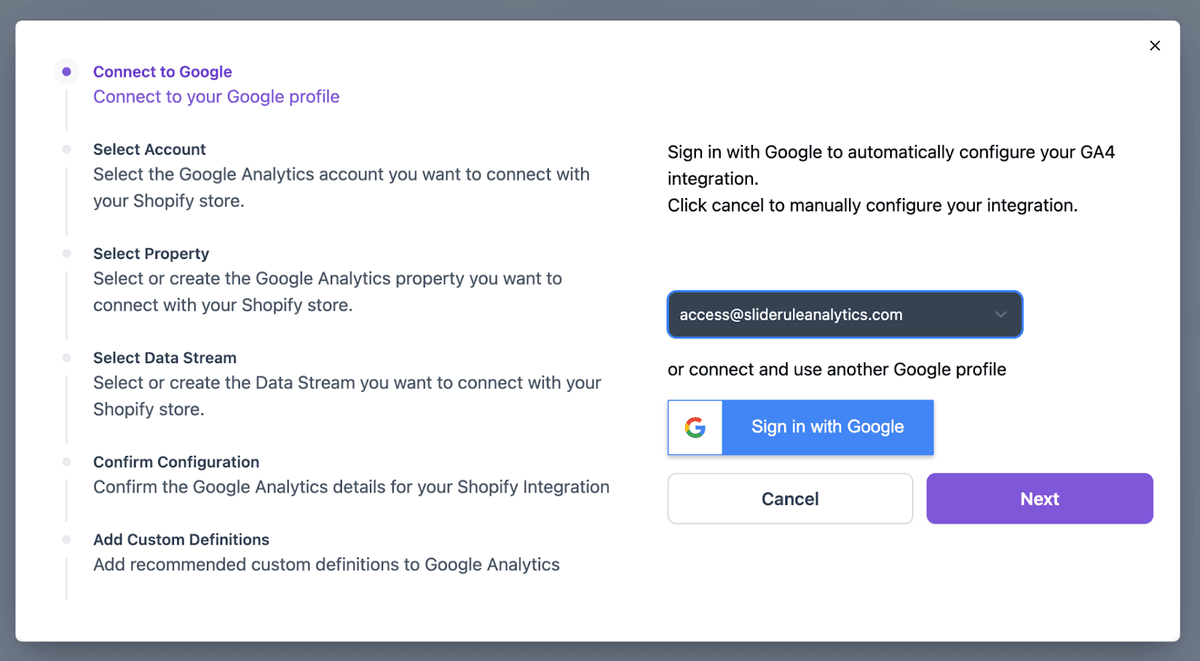The image size is (1200, 661).
Task: Open the Select Data Stream step heading
Action: pyautogui.click(x=165, y=358)
